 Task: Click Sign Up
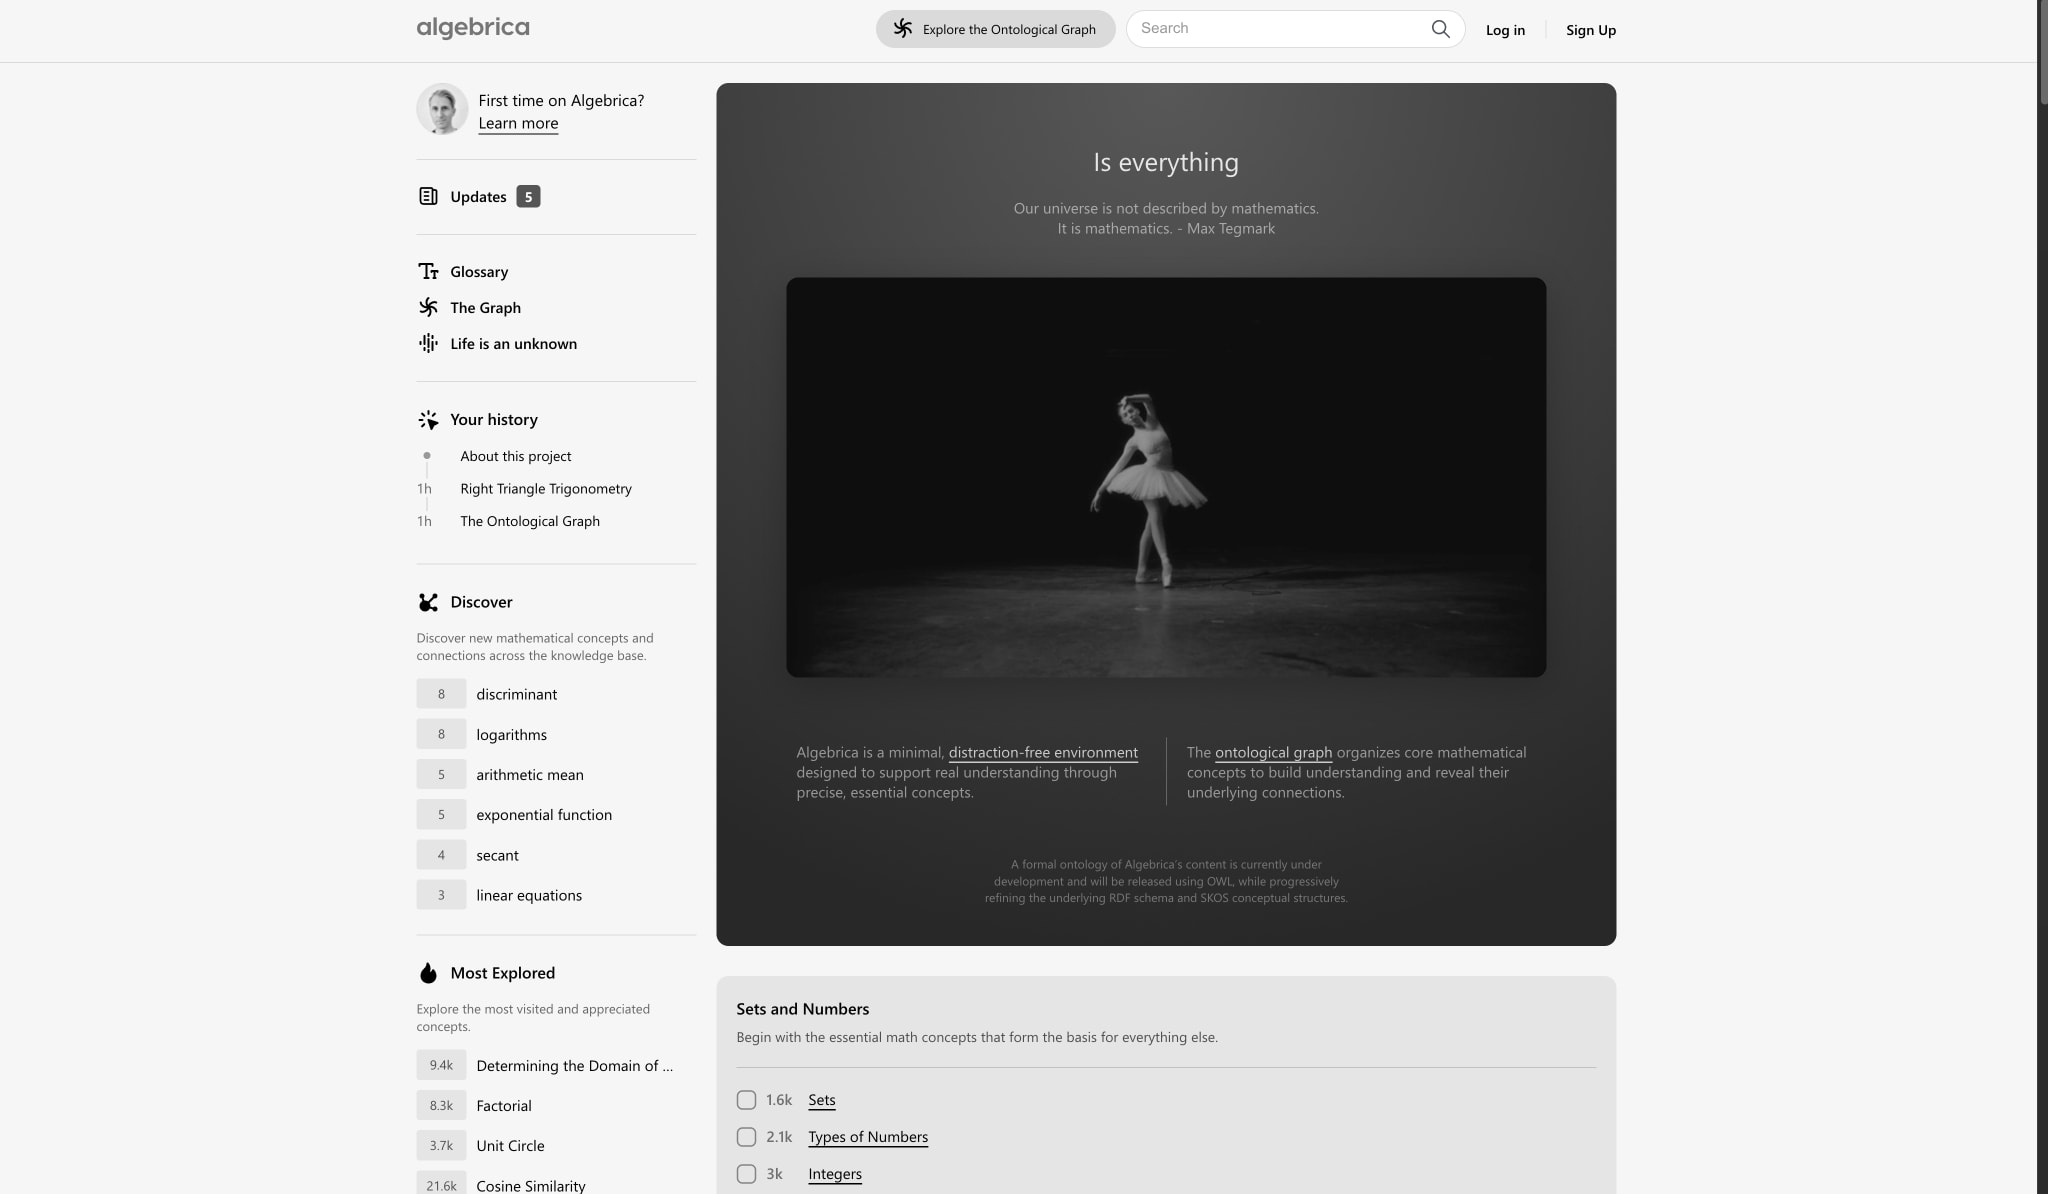1591,30
